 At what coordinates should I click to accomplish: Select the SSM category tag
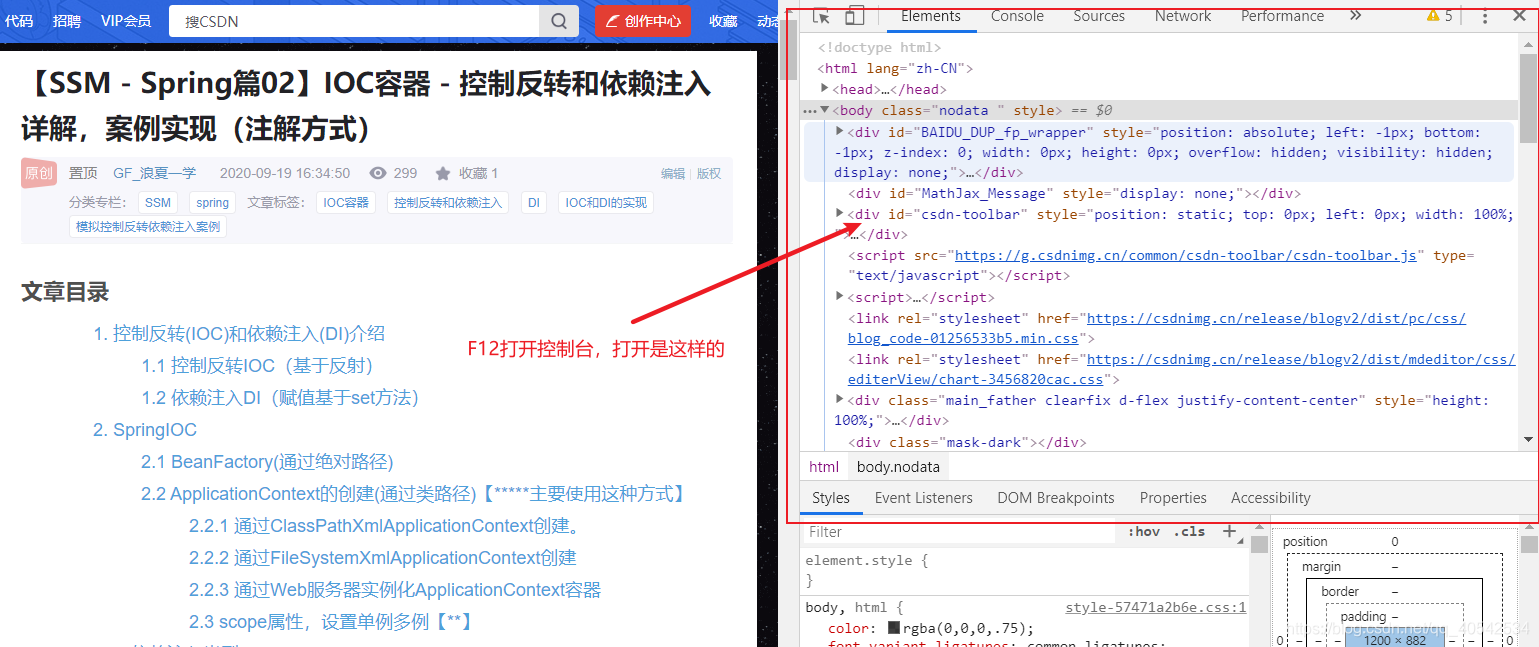point(158,202)
